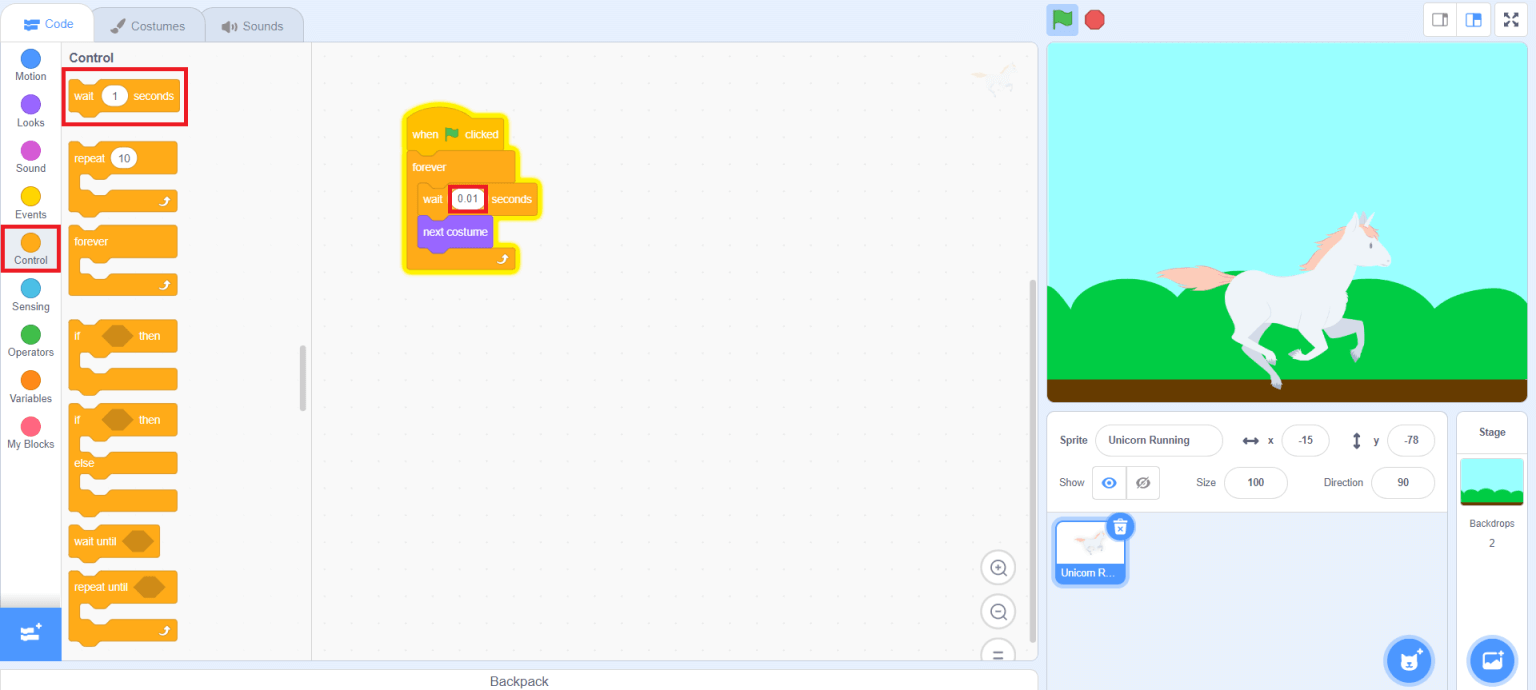
Task: Delete the Unicorn Running sprite
Action: tap(1120, 527)
